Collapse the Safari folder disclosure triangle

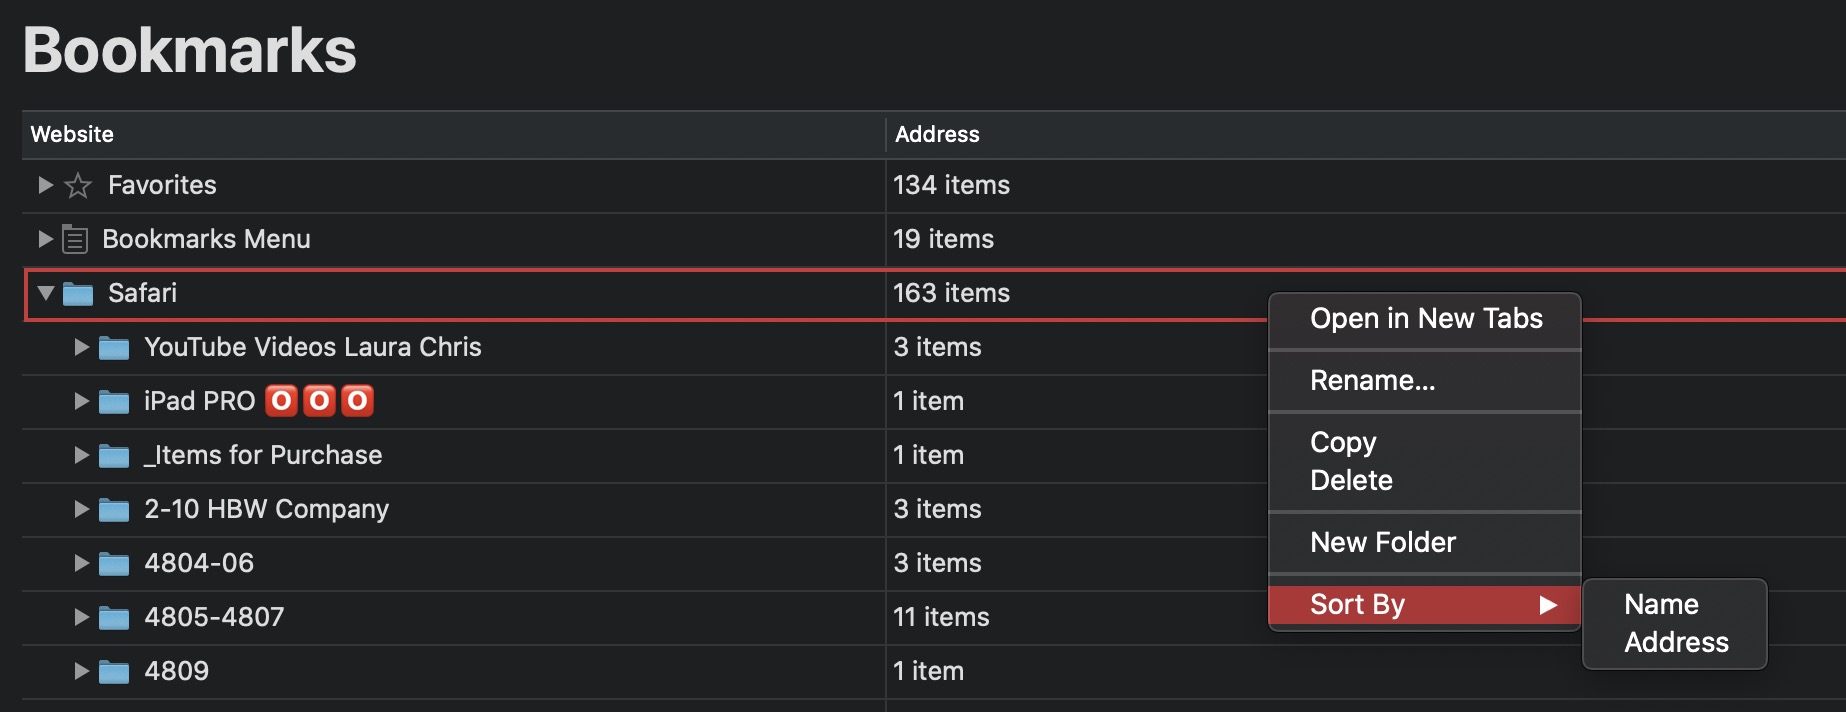coord(46,293)
